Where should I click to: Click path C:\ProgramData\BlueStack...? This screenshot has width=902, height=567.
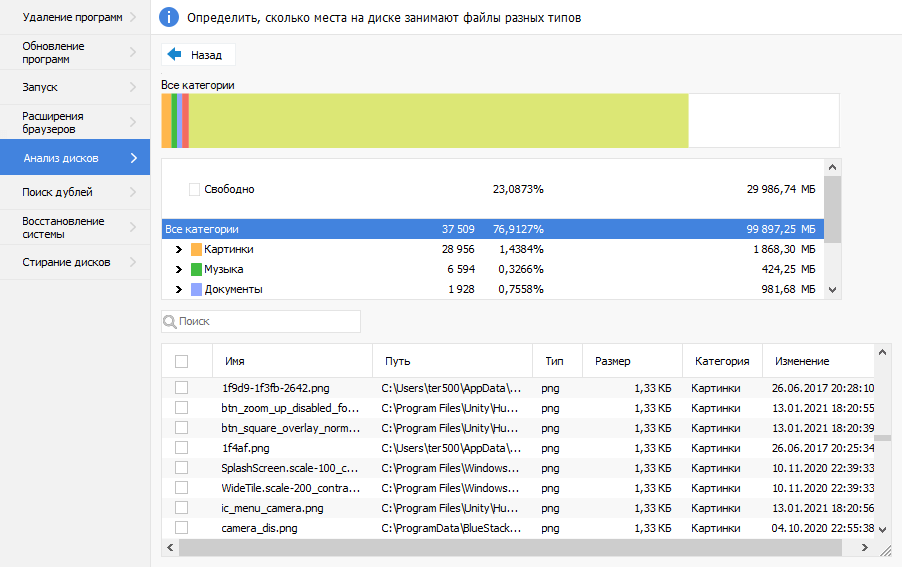(451, 528)
